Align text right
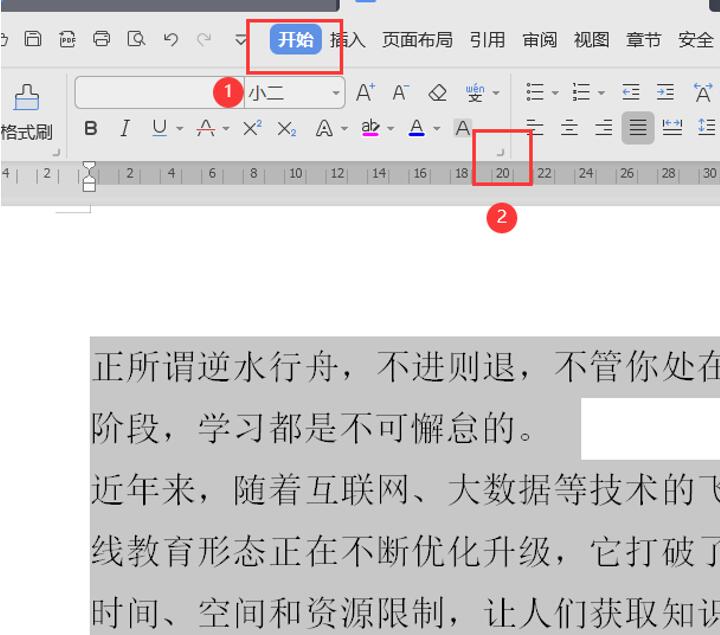The image size is (720, 635). coord(603,128)
